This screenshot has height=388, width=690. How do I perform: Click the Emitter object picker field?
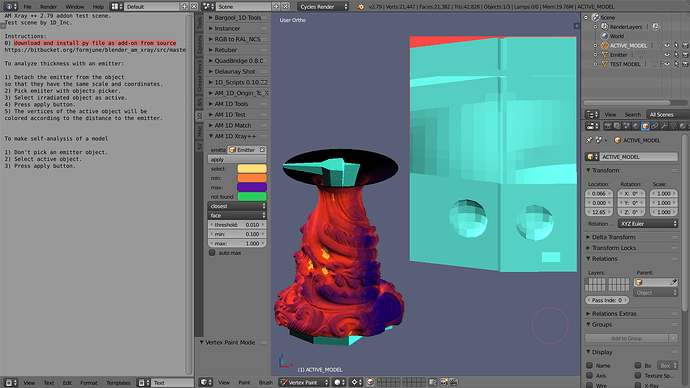tap(247, 150)
